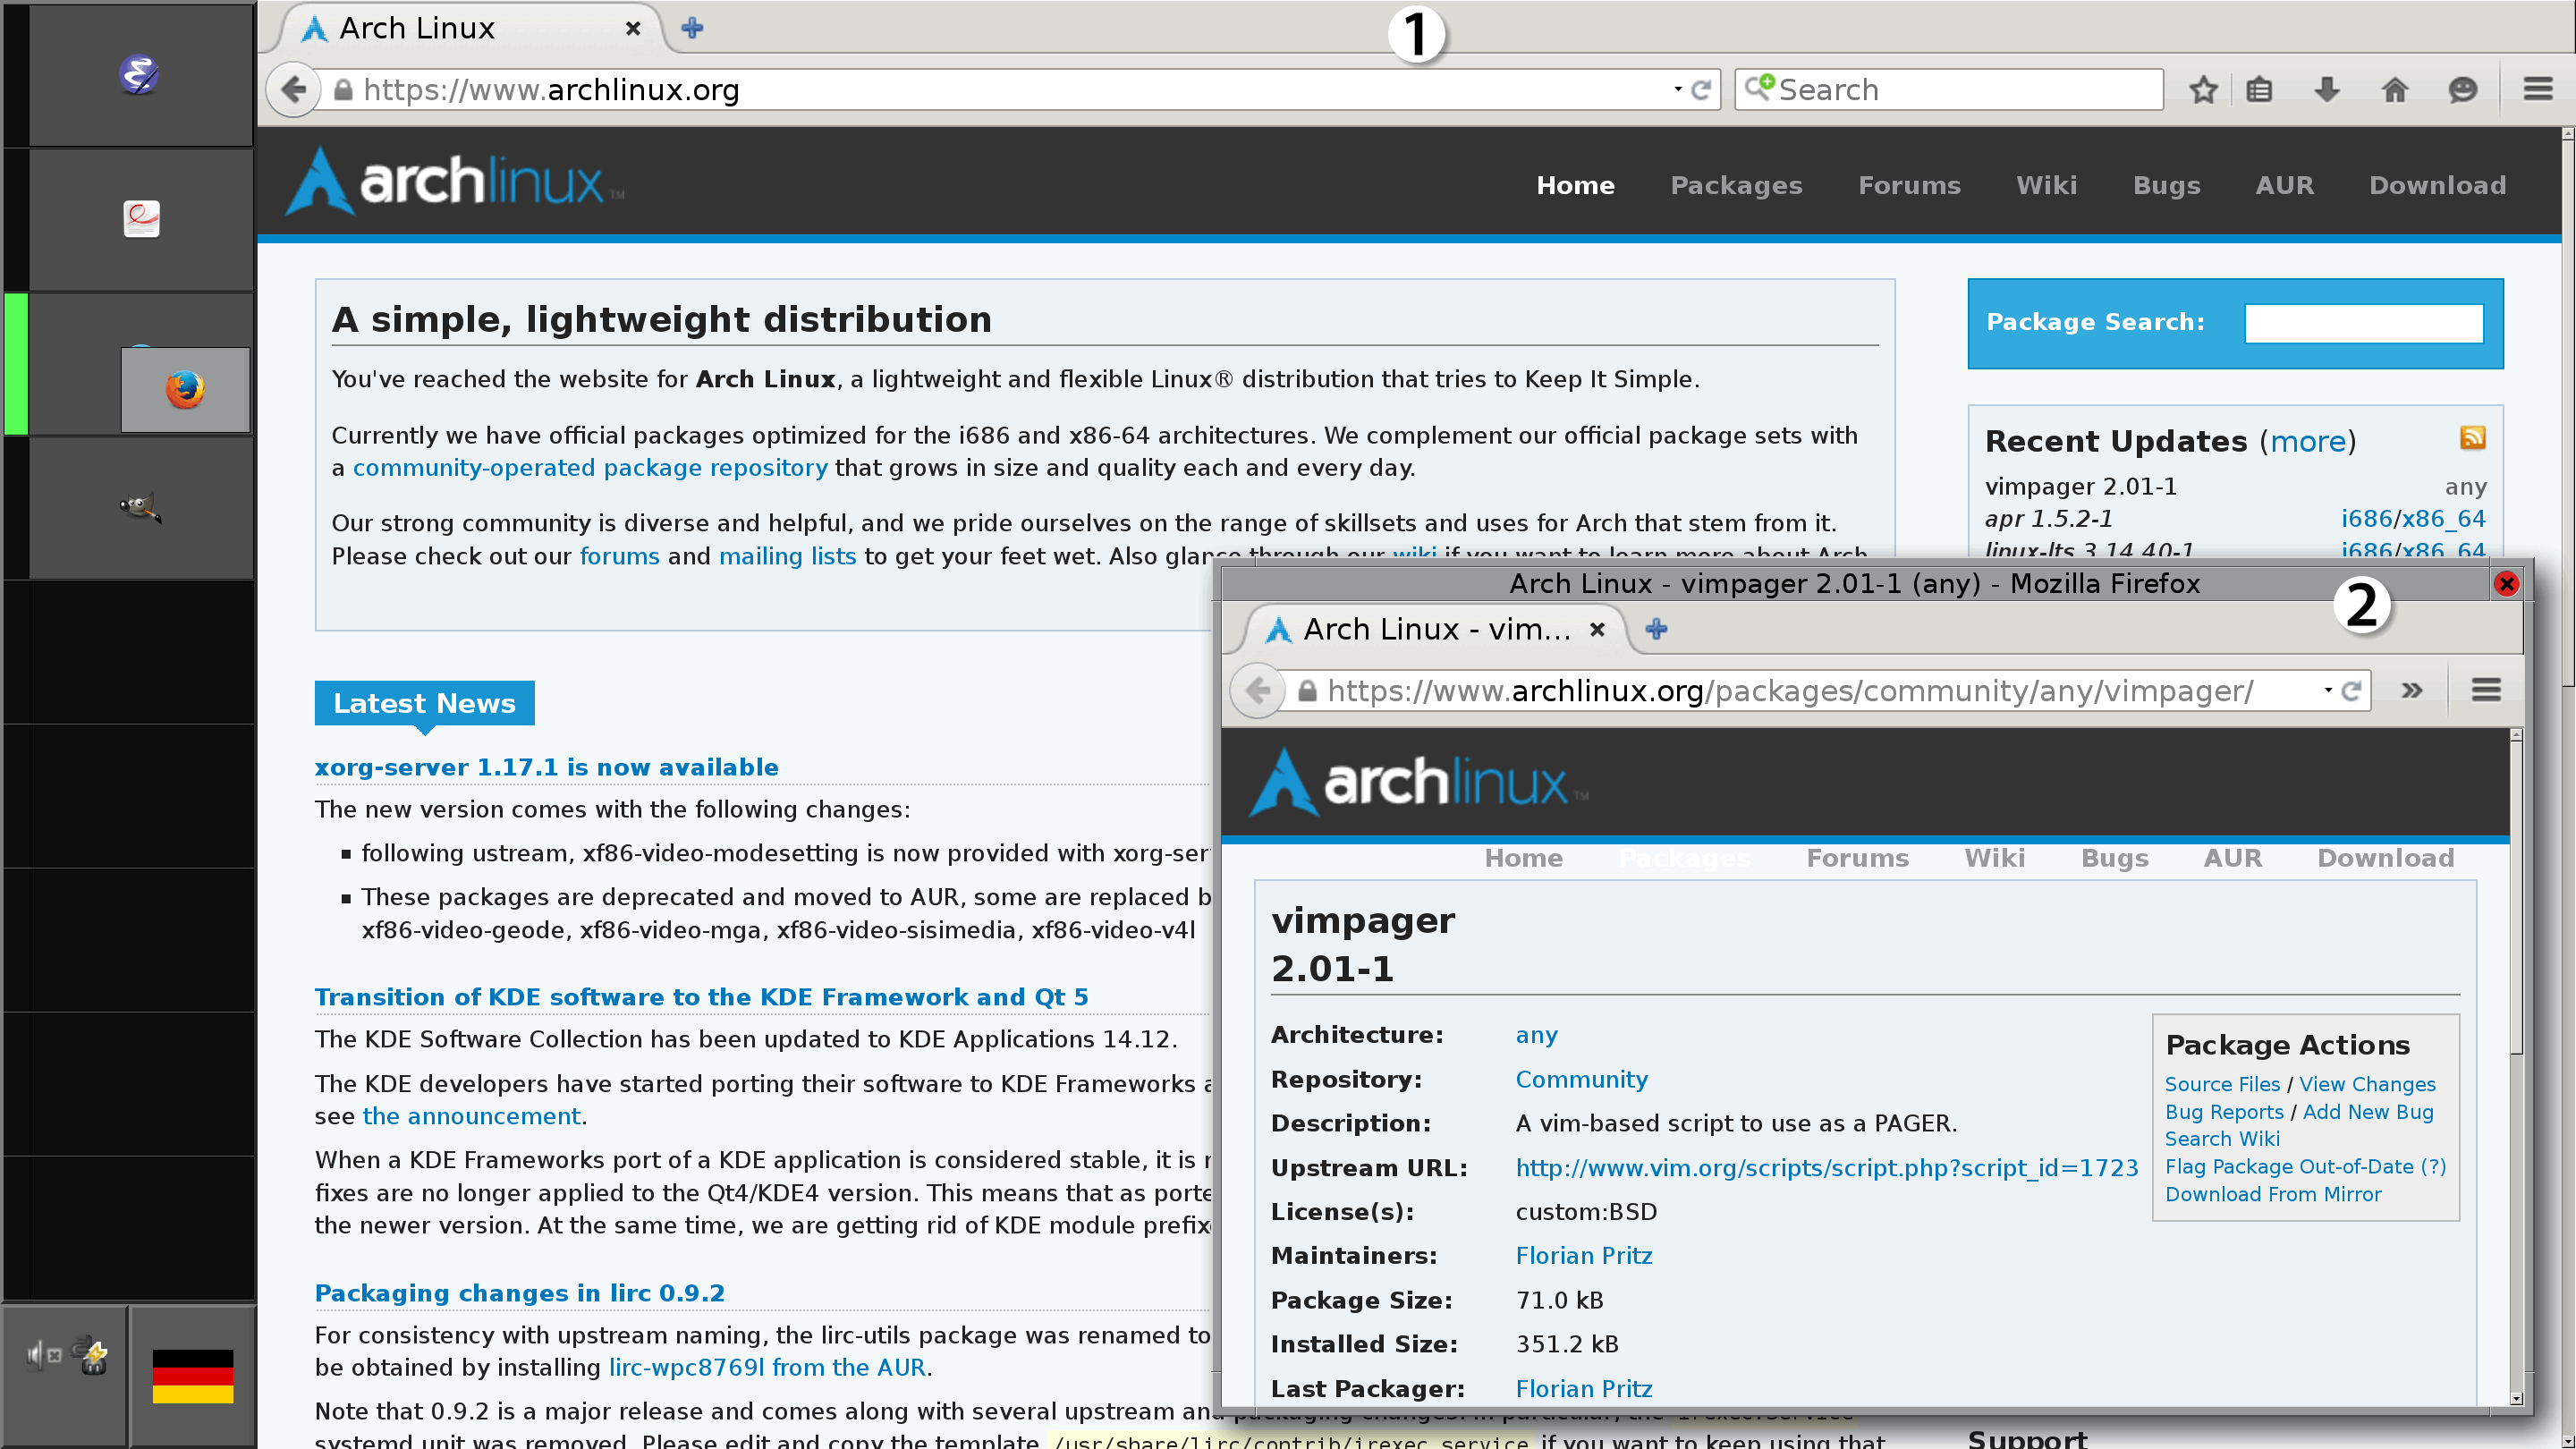Reload the vimpager package page
The height and width of the screenshot is (1449, 2576).
point(2352,690)
